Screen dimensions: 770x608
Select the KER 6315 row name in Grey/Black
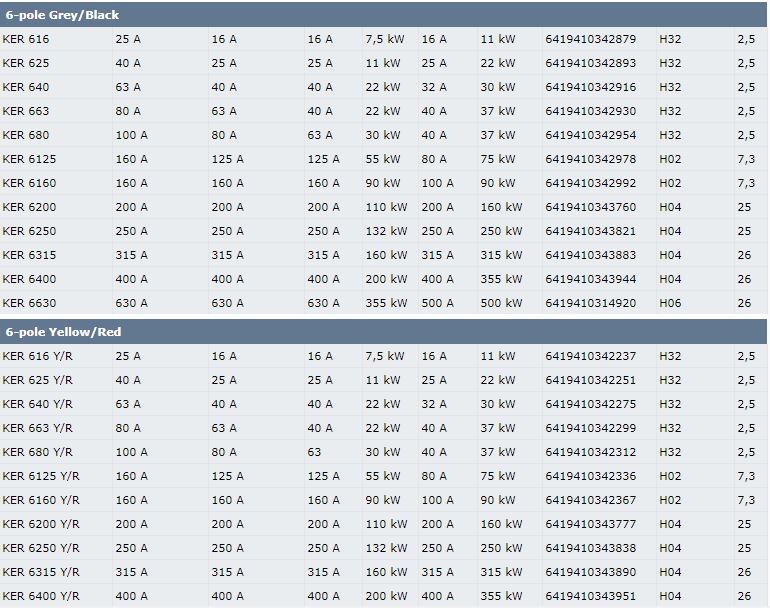(x=29, y=255)
